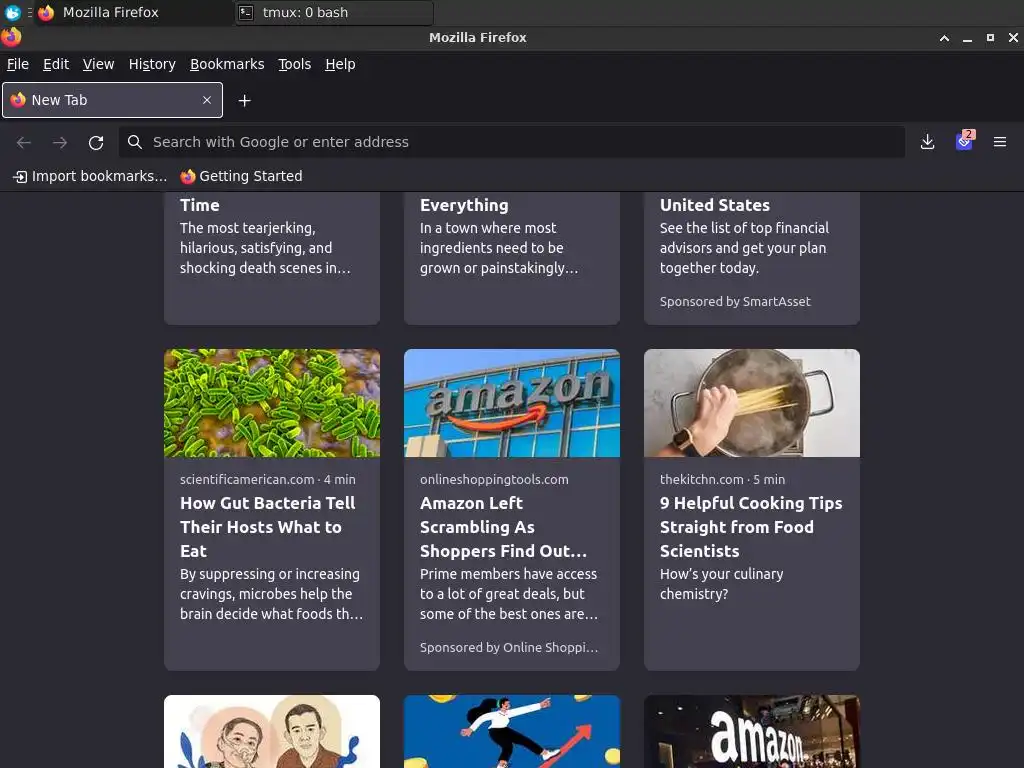Viewport: 1024px width, 768px height.
Task: Click the card title ending in Time
Action: 200,205
